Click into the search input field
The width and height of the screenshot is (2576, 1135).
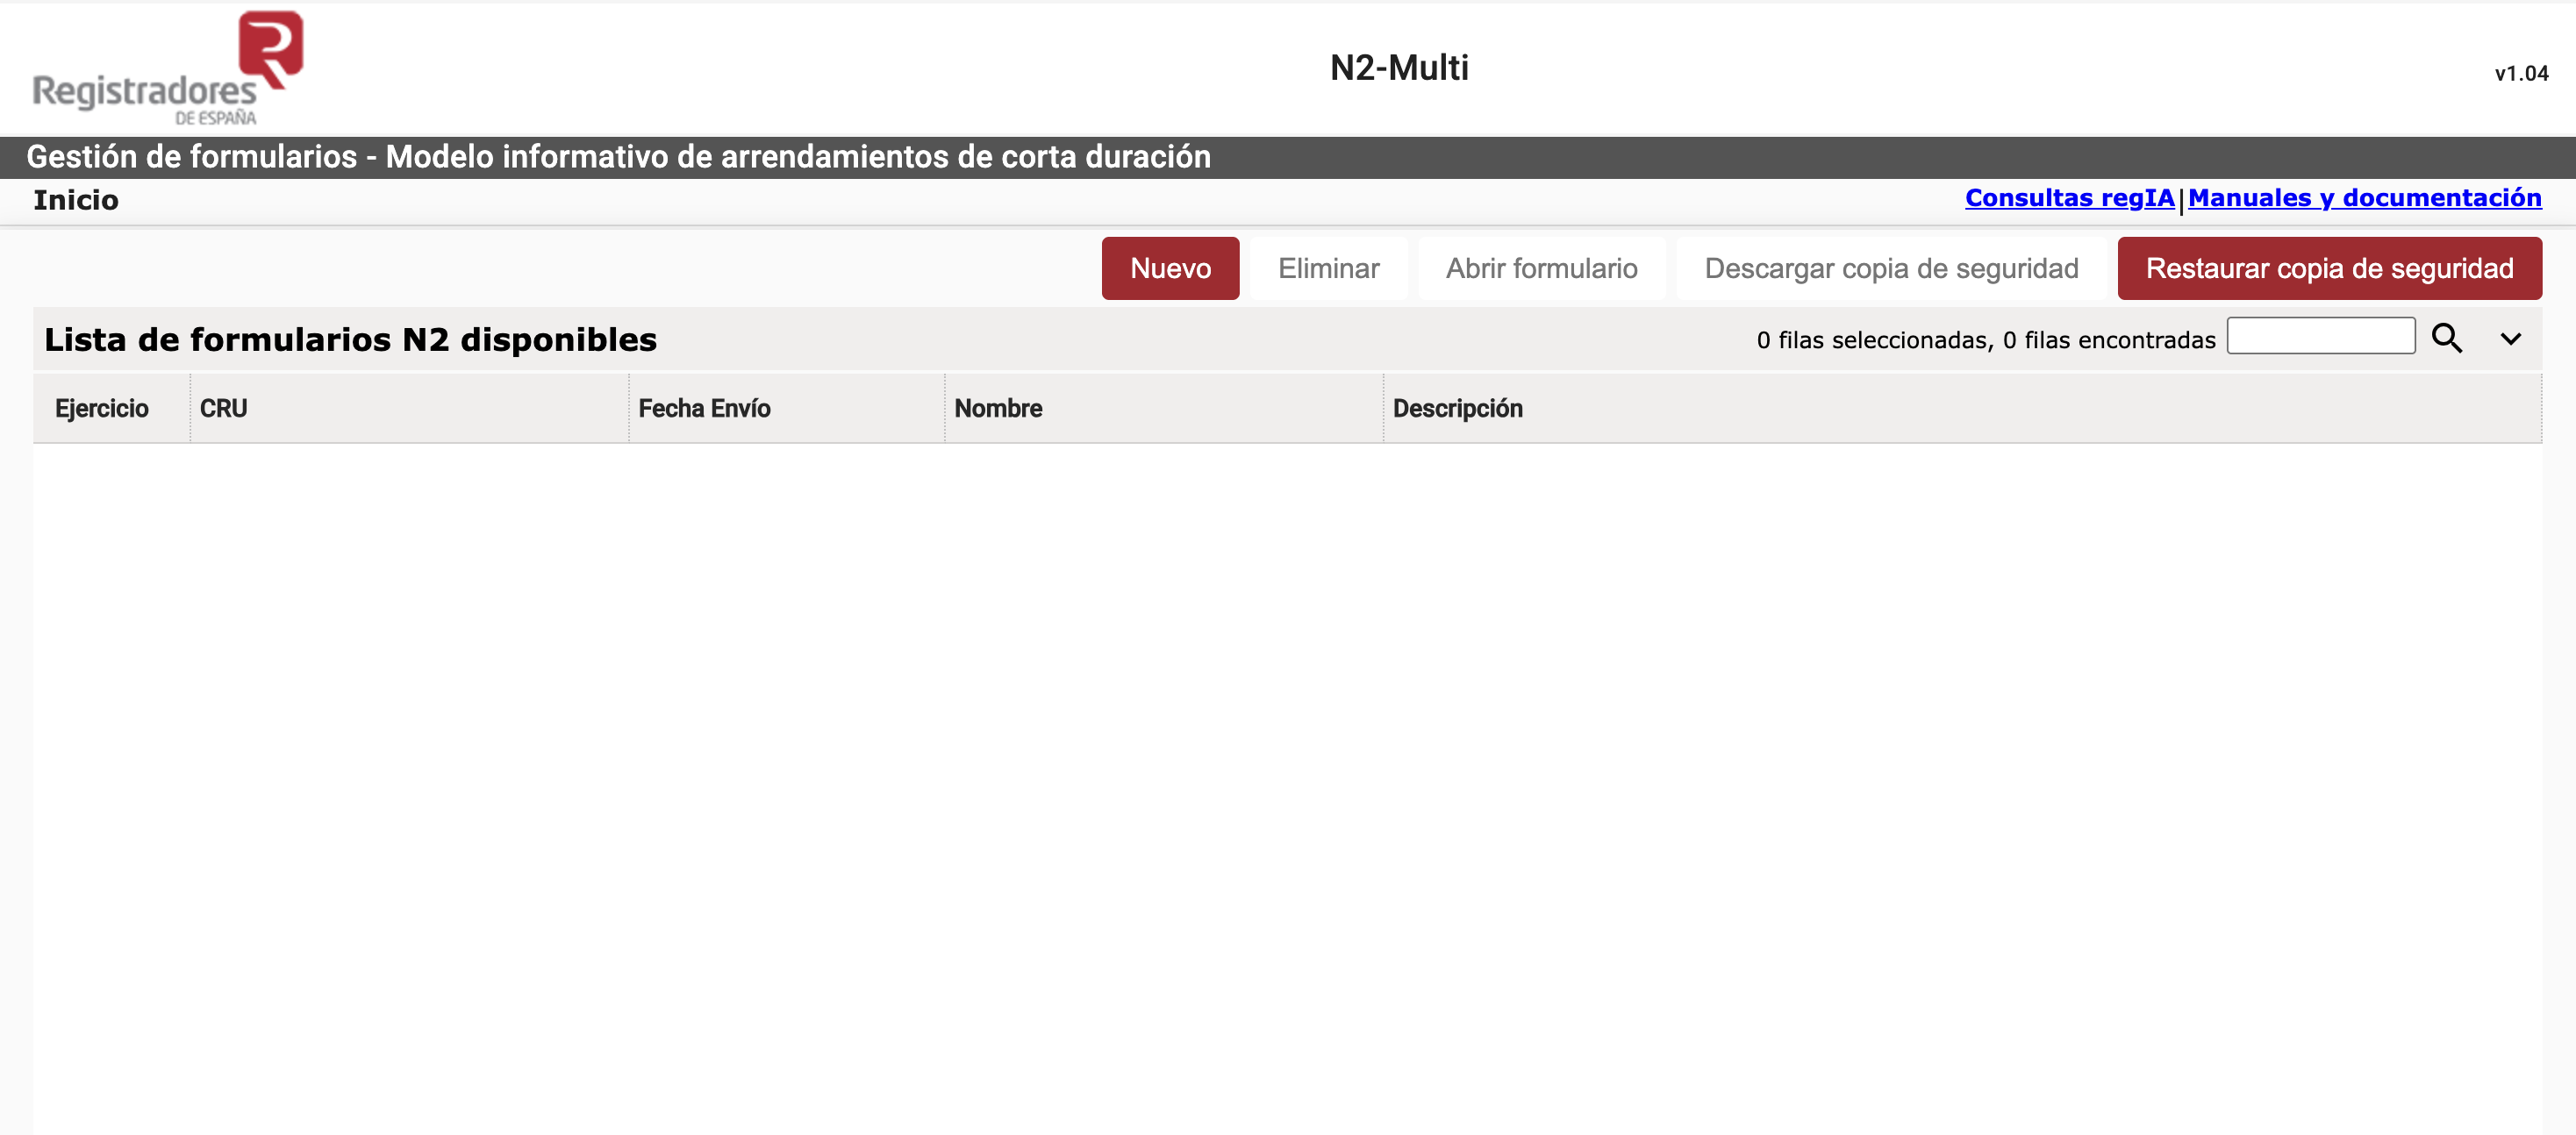[2322, 336]
